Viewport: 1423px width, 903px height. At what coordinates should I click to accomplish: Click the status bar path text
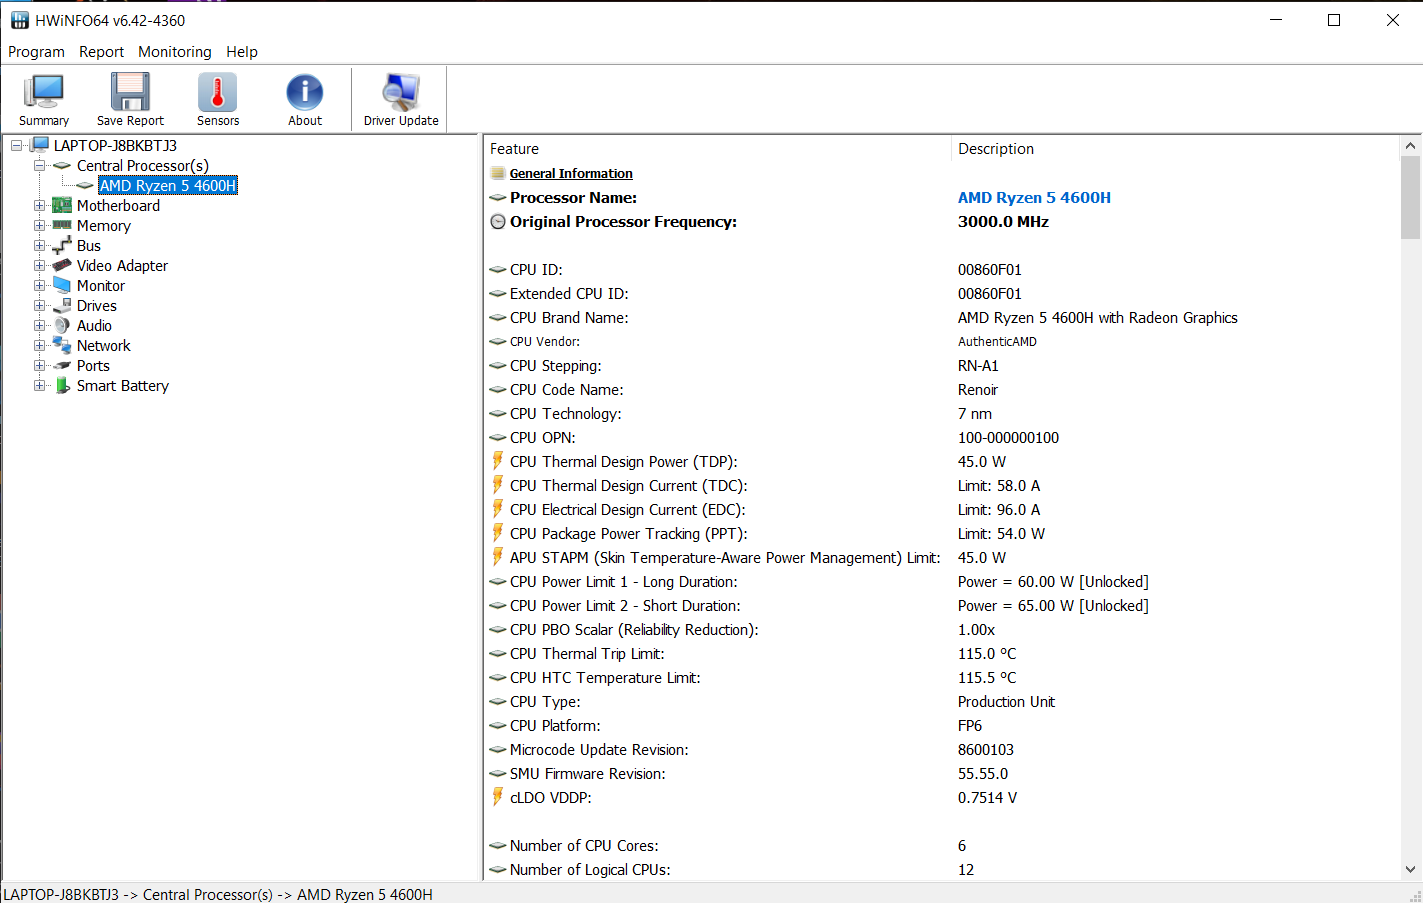(218, 894)
